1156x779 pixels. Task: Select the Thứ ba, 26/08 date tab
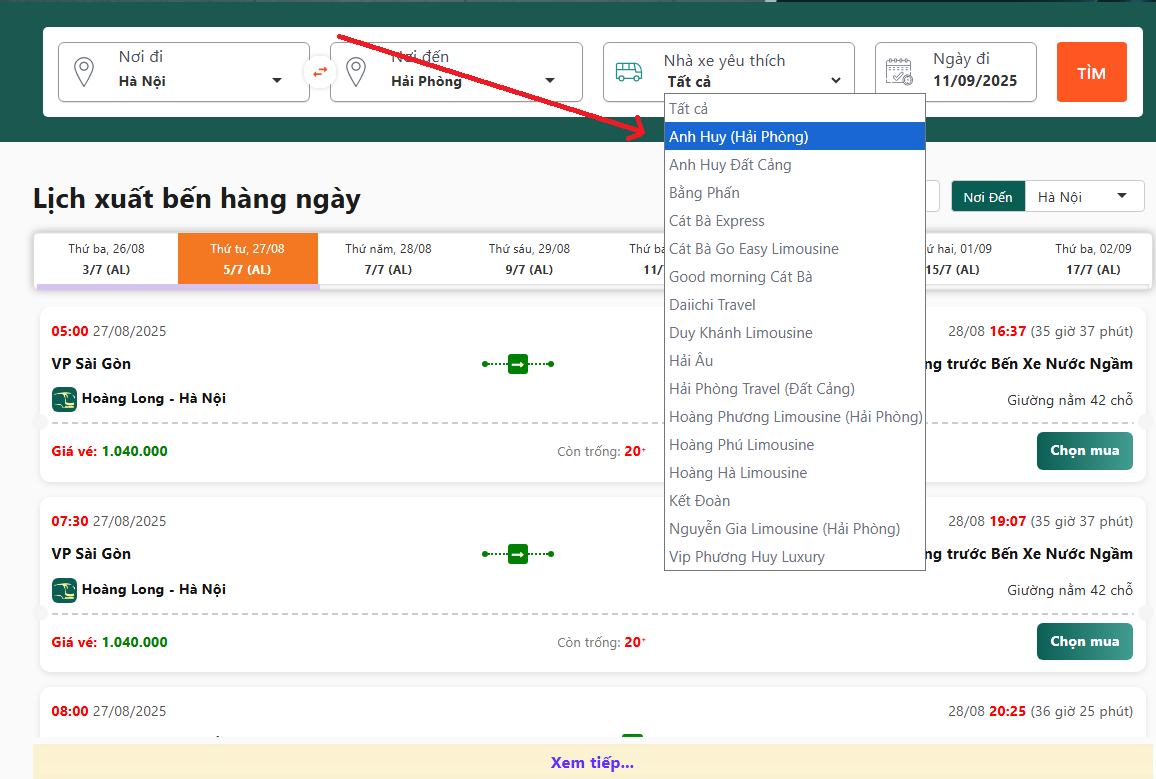(106, 259)
